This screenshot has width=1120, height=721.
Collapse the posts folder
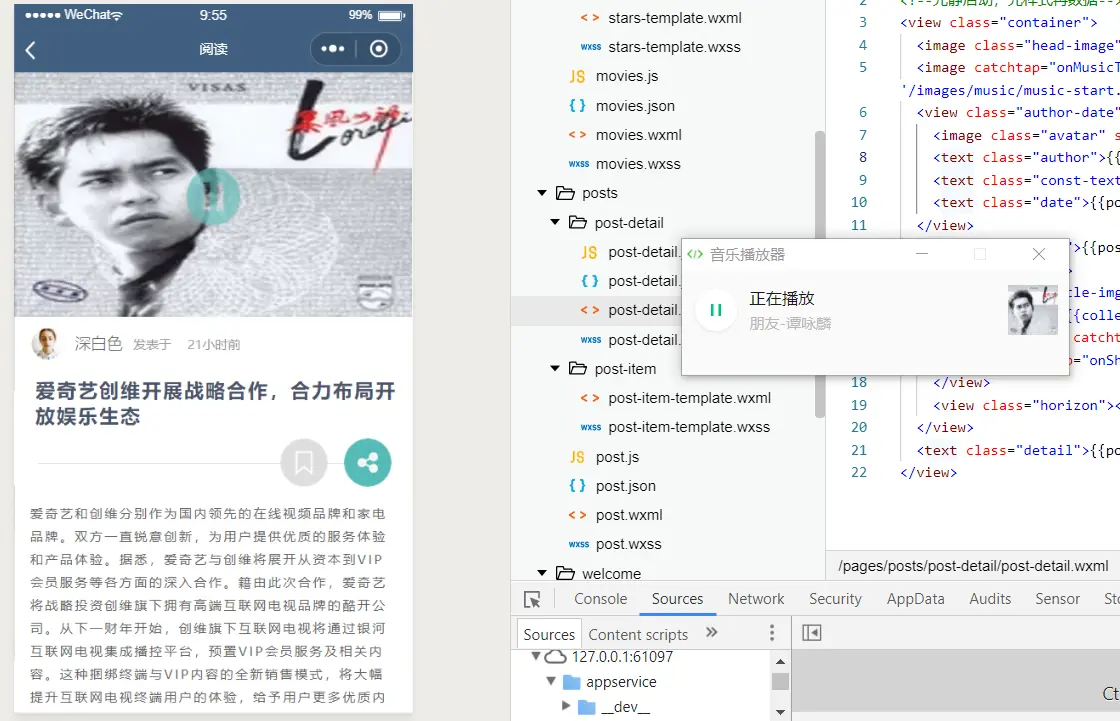click(x=542, y=193)
